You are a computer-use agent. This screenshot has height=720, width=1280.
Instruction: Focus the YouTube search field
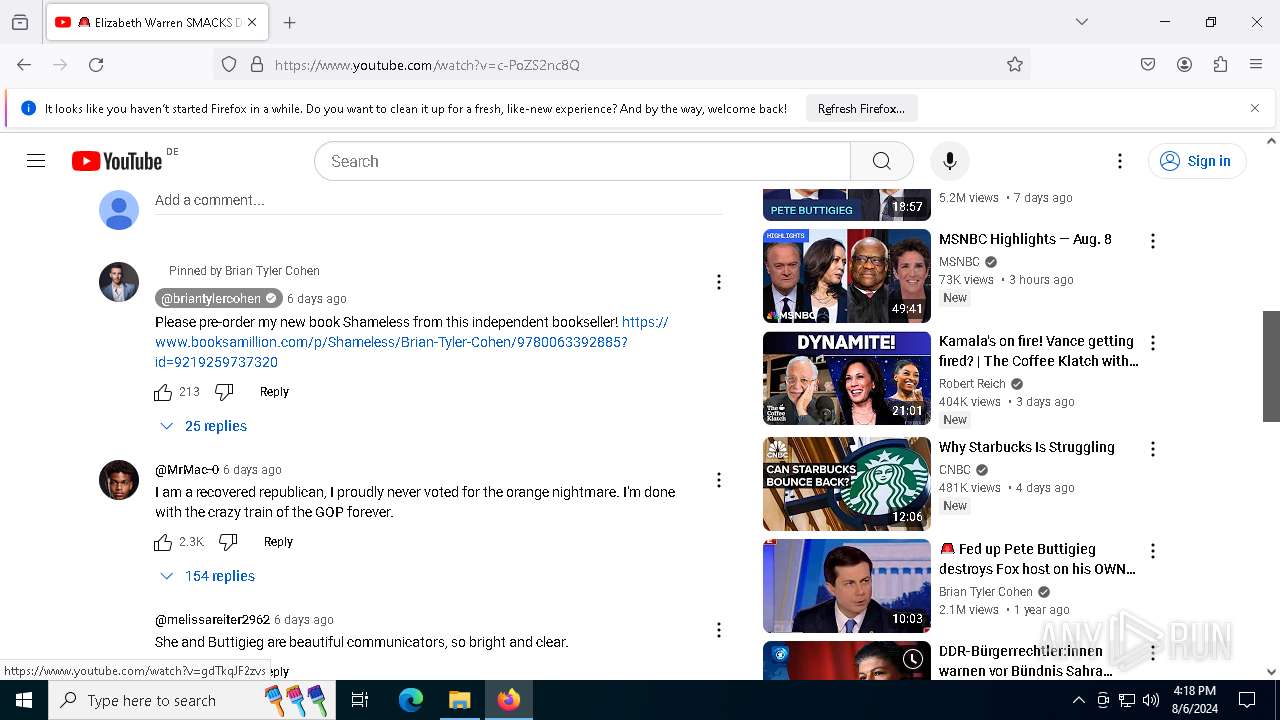(x=582, y=161)
